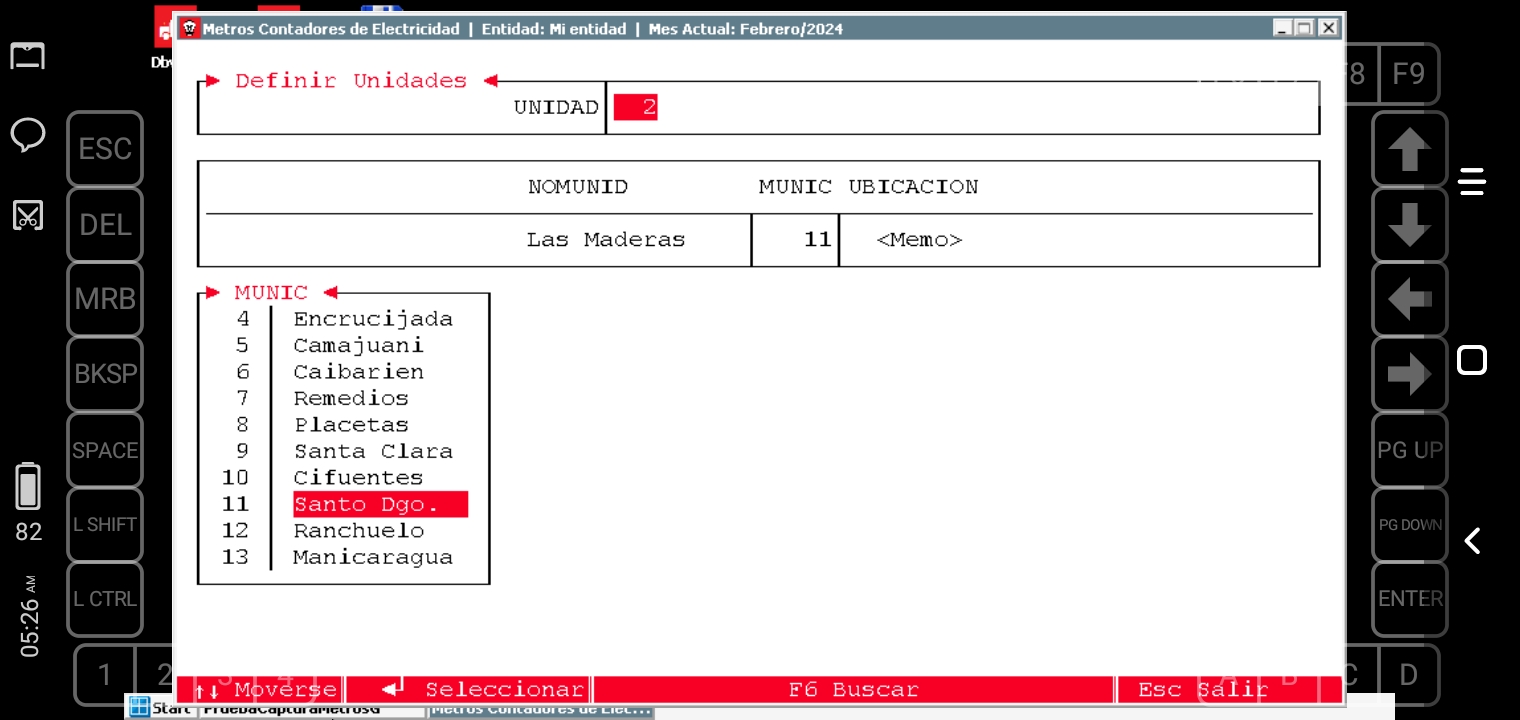Click the F6 Buscar status bar option
This screenshot has width=1520, height=720.
pos(853,690)
